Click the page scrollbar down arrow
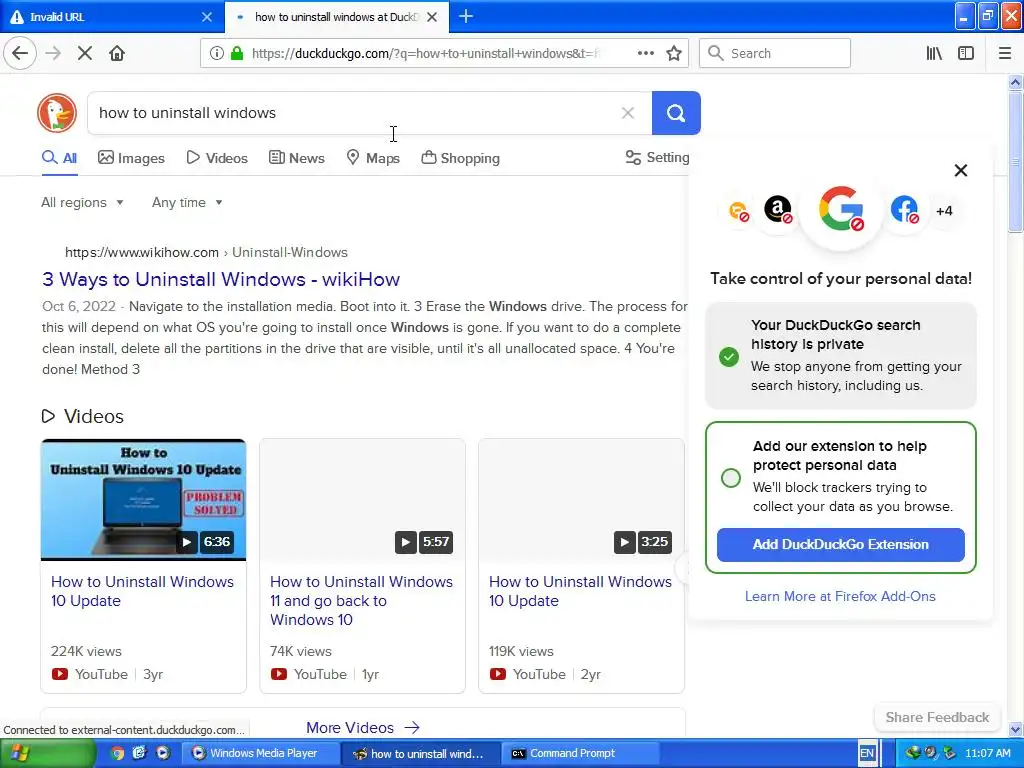 coord(1015,729)
